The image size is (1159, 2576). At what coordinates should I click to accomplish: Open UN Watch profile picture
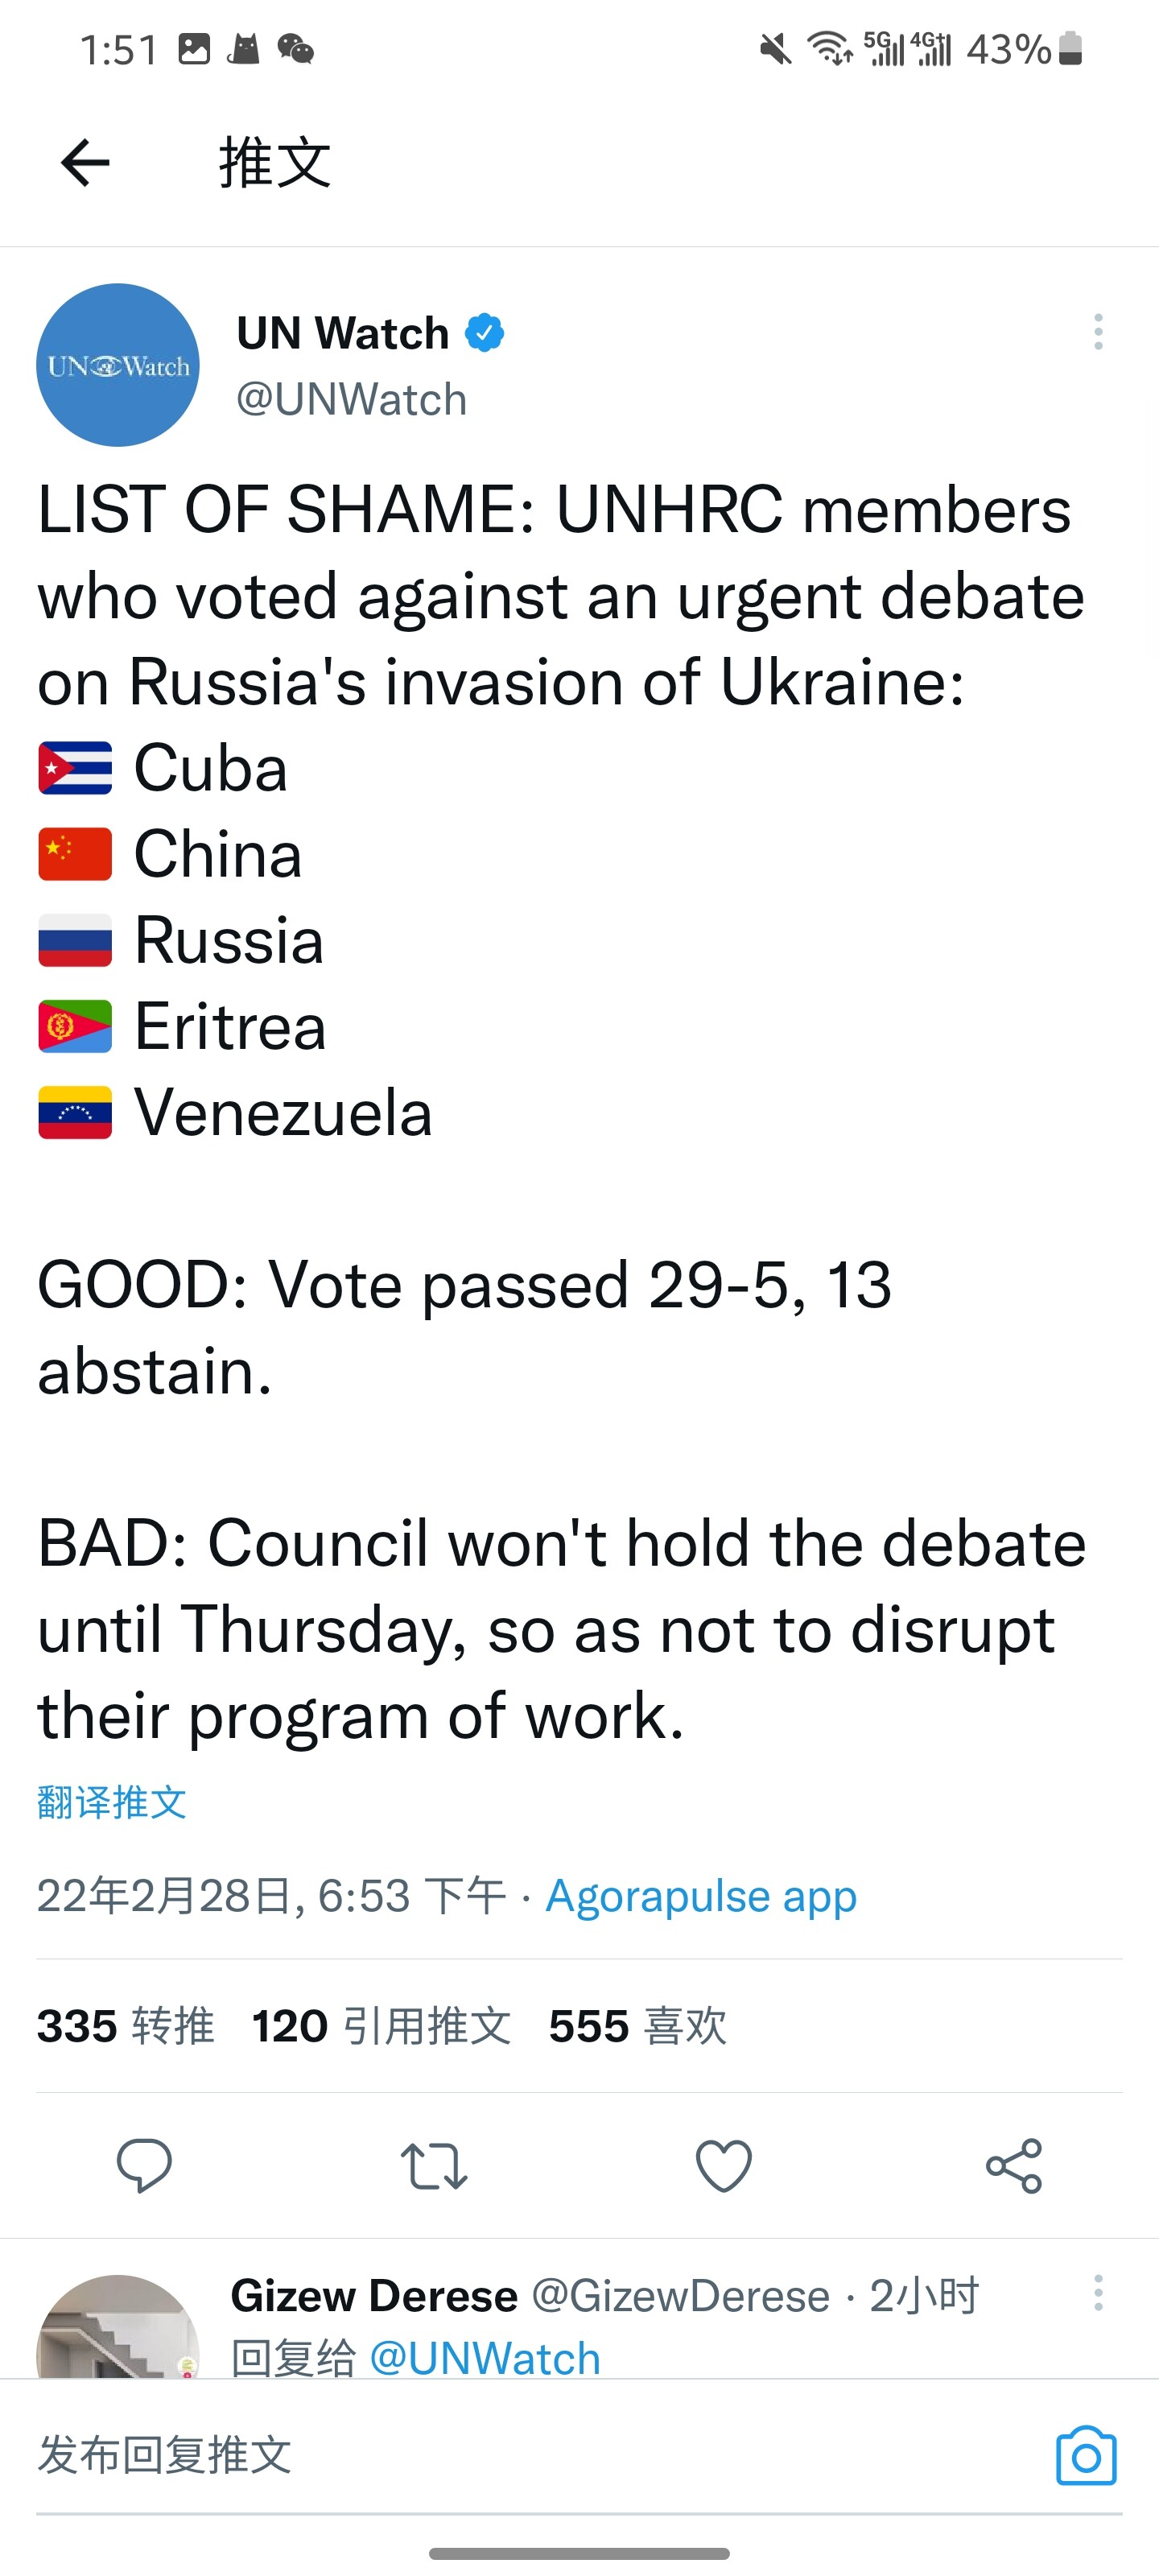(118, 364)
